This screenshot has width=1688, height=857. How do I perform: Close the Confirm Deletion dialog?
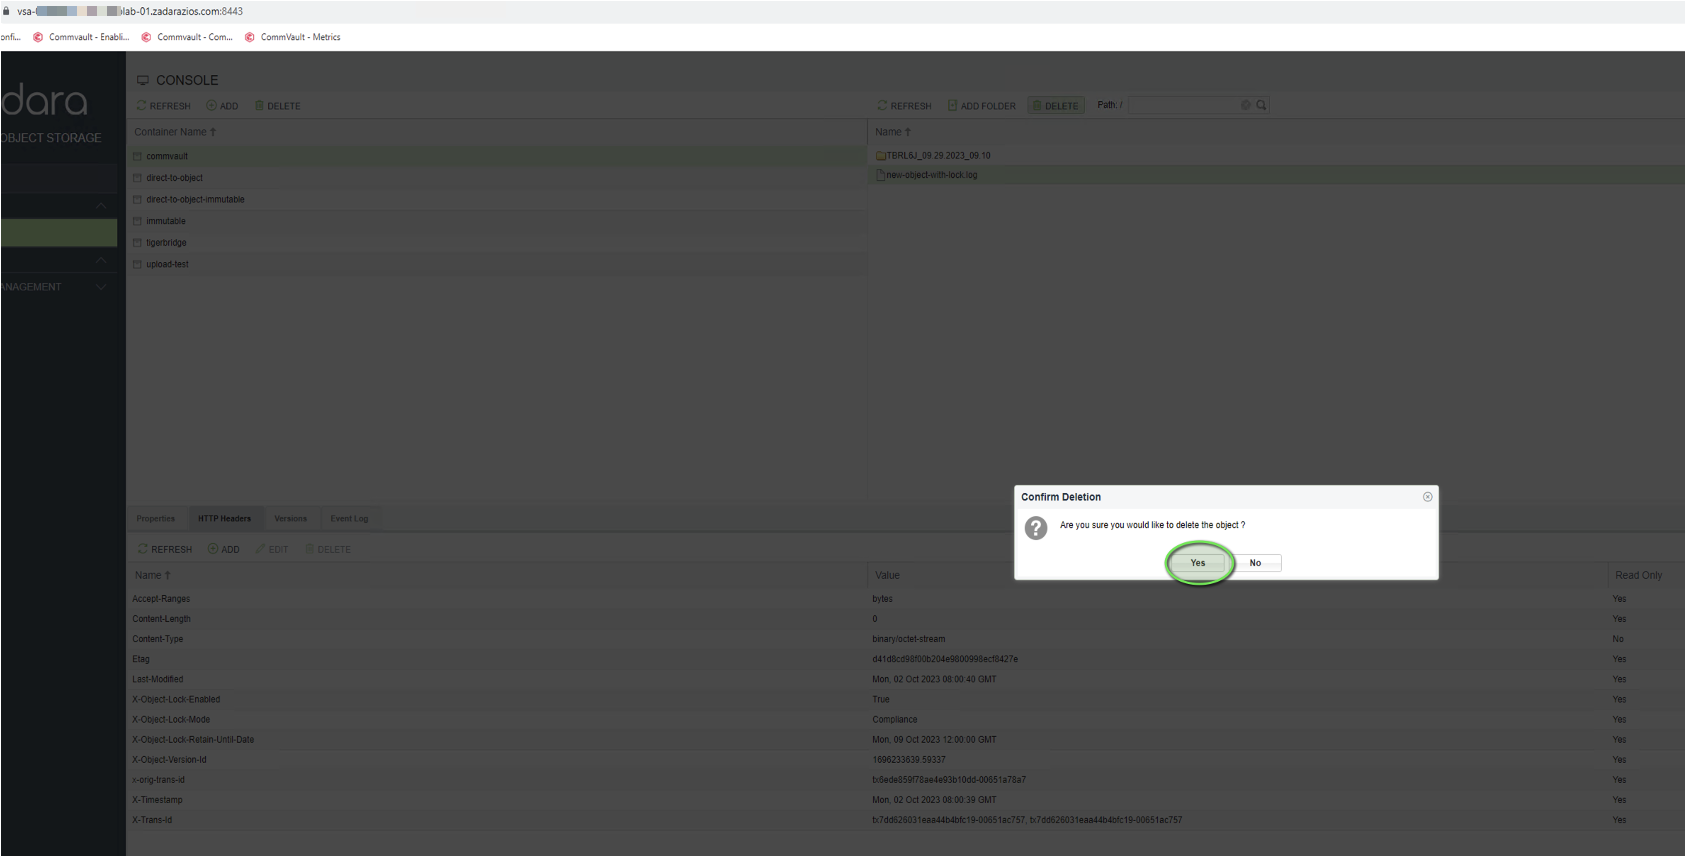(x=1427, y=497)
